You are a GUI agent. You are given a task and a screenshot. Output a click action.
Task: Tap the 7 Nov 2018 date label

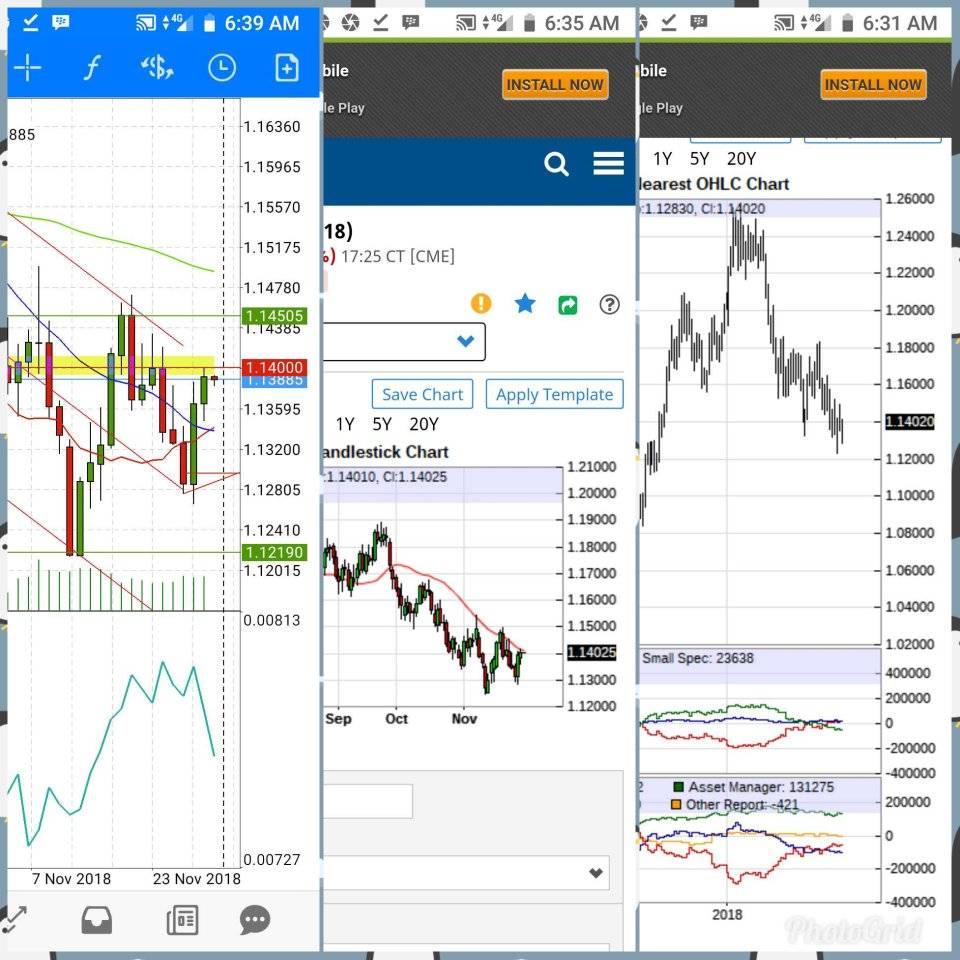(71, 879)
